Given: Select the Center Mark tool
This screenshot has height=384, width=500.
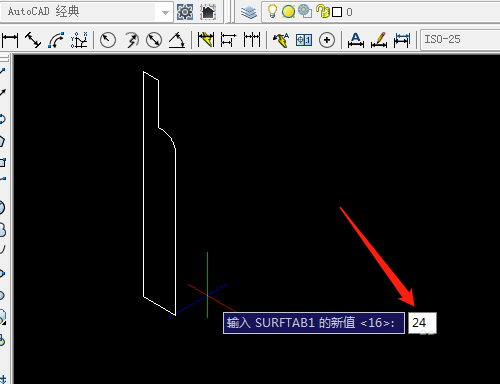Looking at the screenshot, I should (x=327, y=40).
